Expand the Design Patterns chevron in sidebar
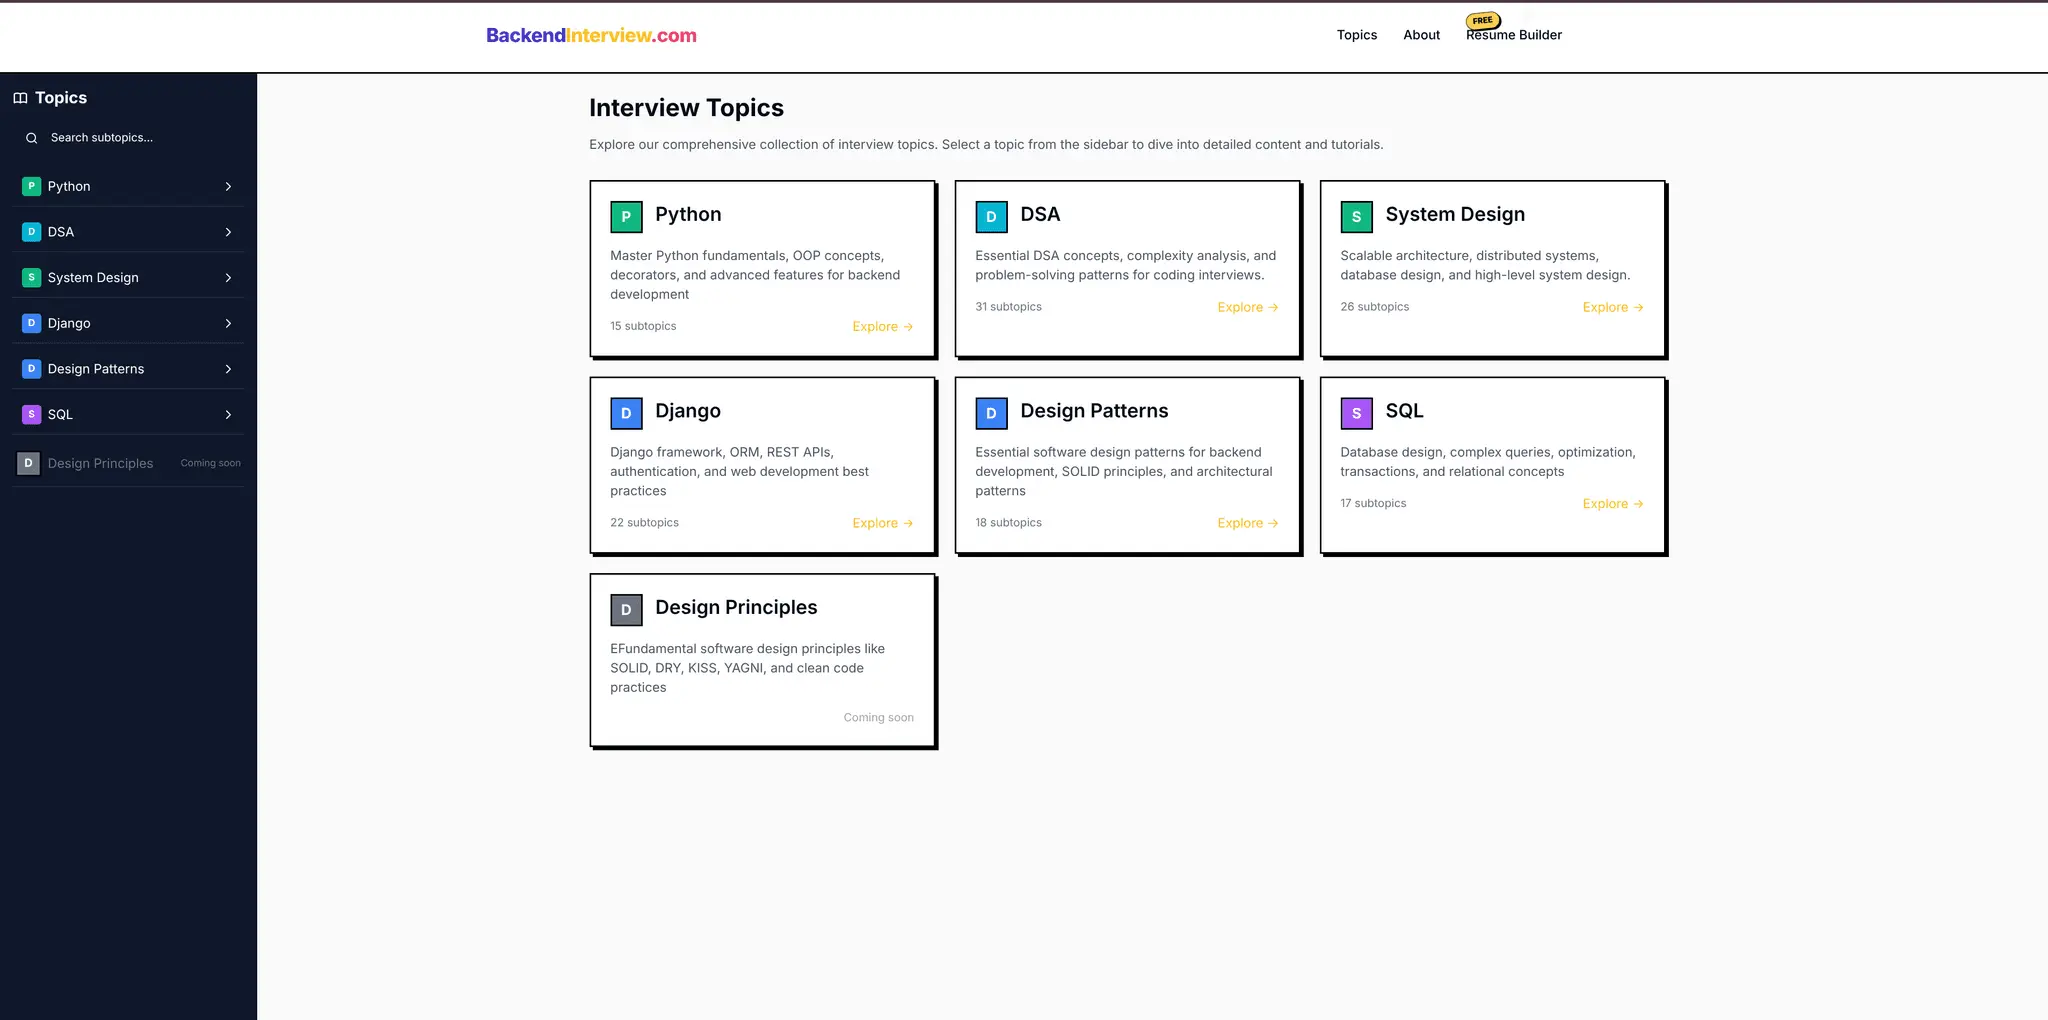Screen dimensions: 2048x1020 tap(228, 369)
